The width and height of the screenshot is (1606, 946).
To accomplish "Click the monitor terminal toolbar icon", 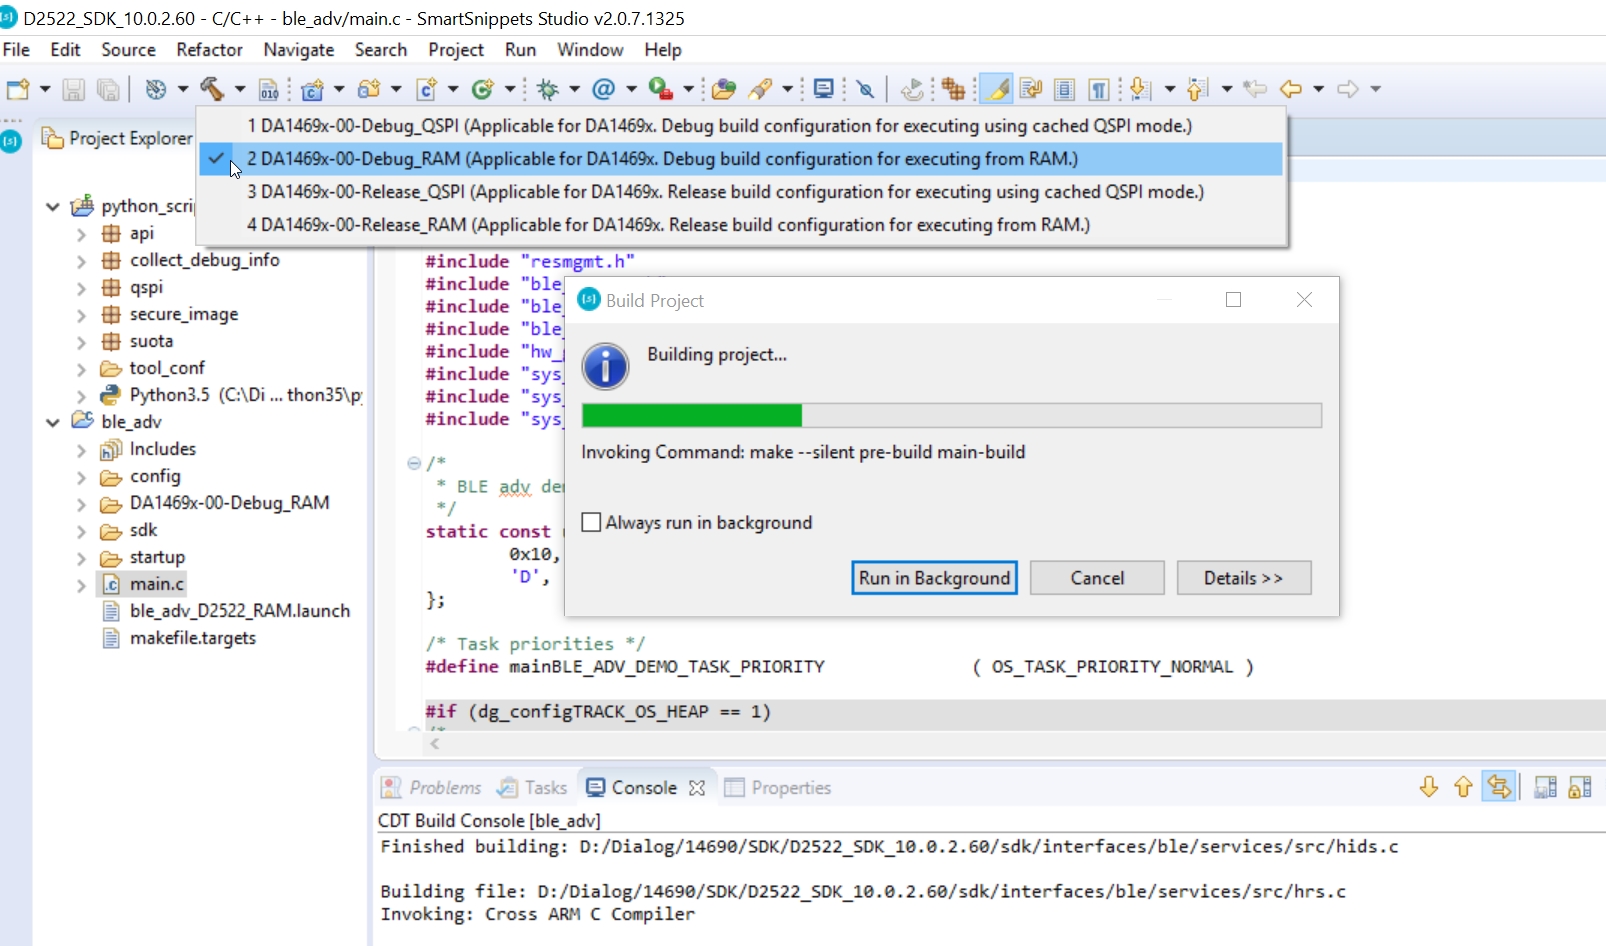I will pyautogui.click(x=824, y=89).
